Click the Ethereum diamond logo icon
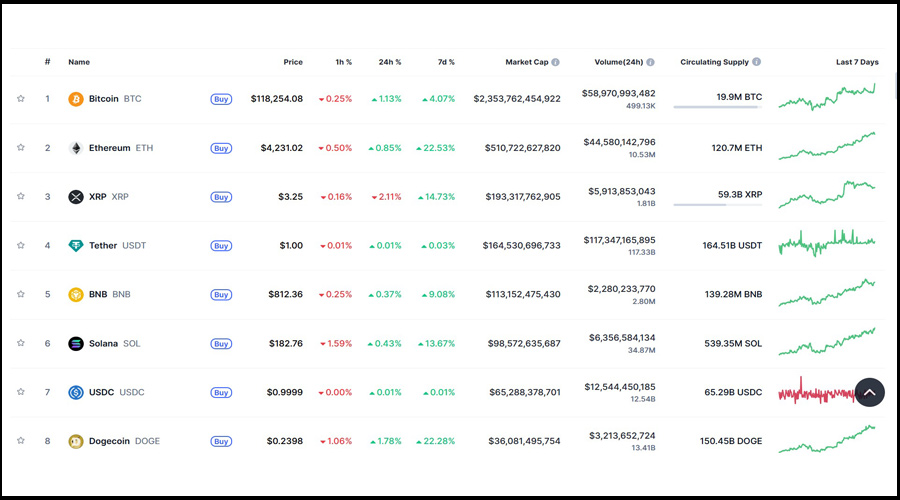This screenshot has height=500, width=900. tap(76, 148)
